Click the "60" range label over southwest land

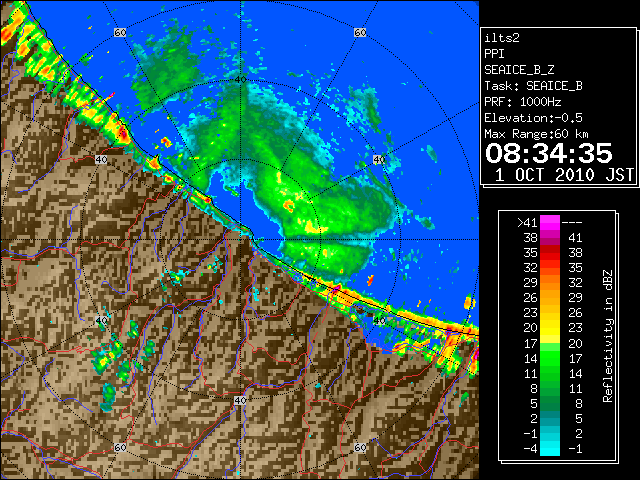click(x=120, y=448)
